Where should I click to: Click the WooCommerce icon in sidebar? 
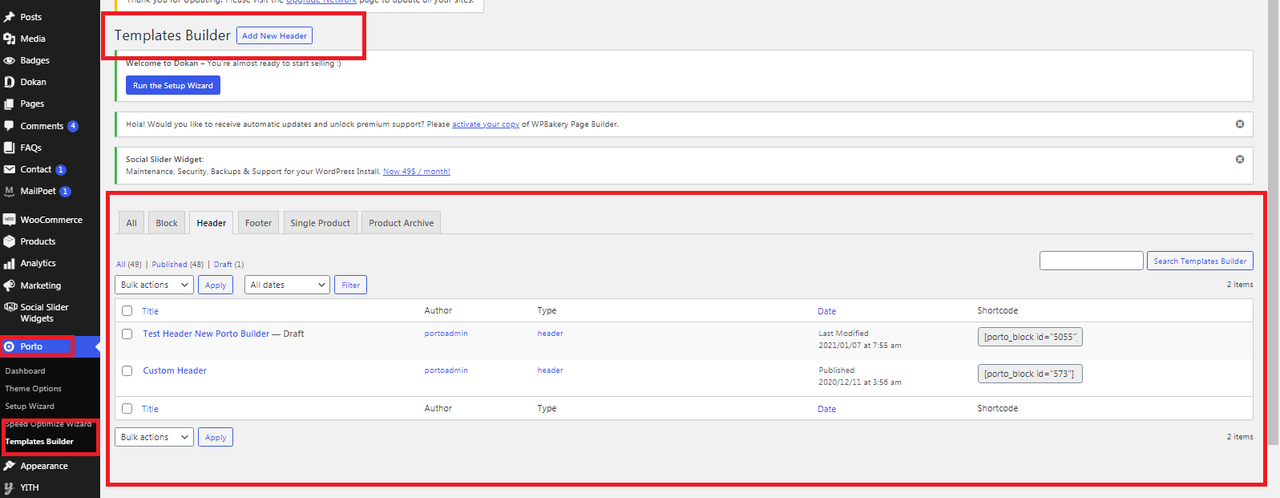pos(9,219)
